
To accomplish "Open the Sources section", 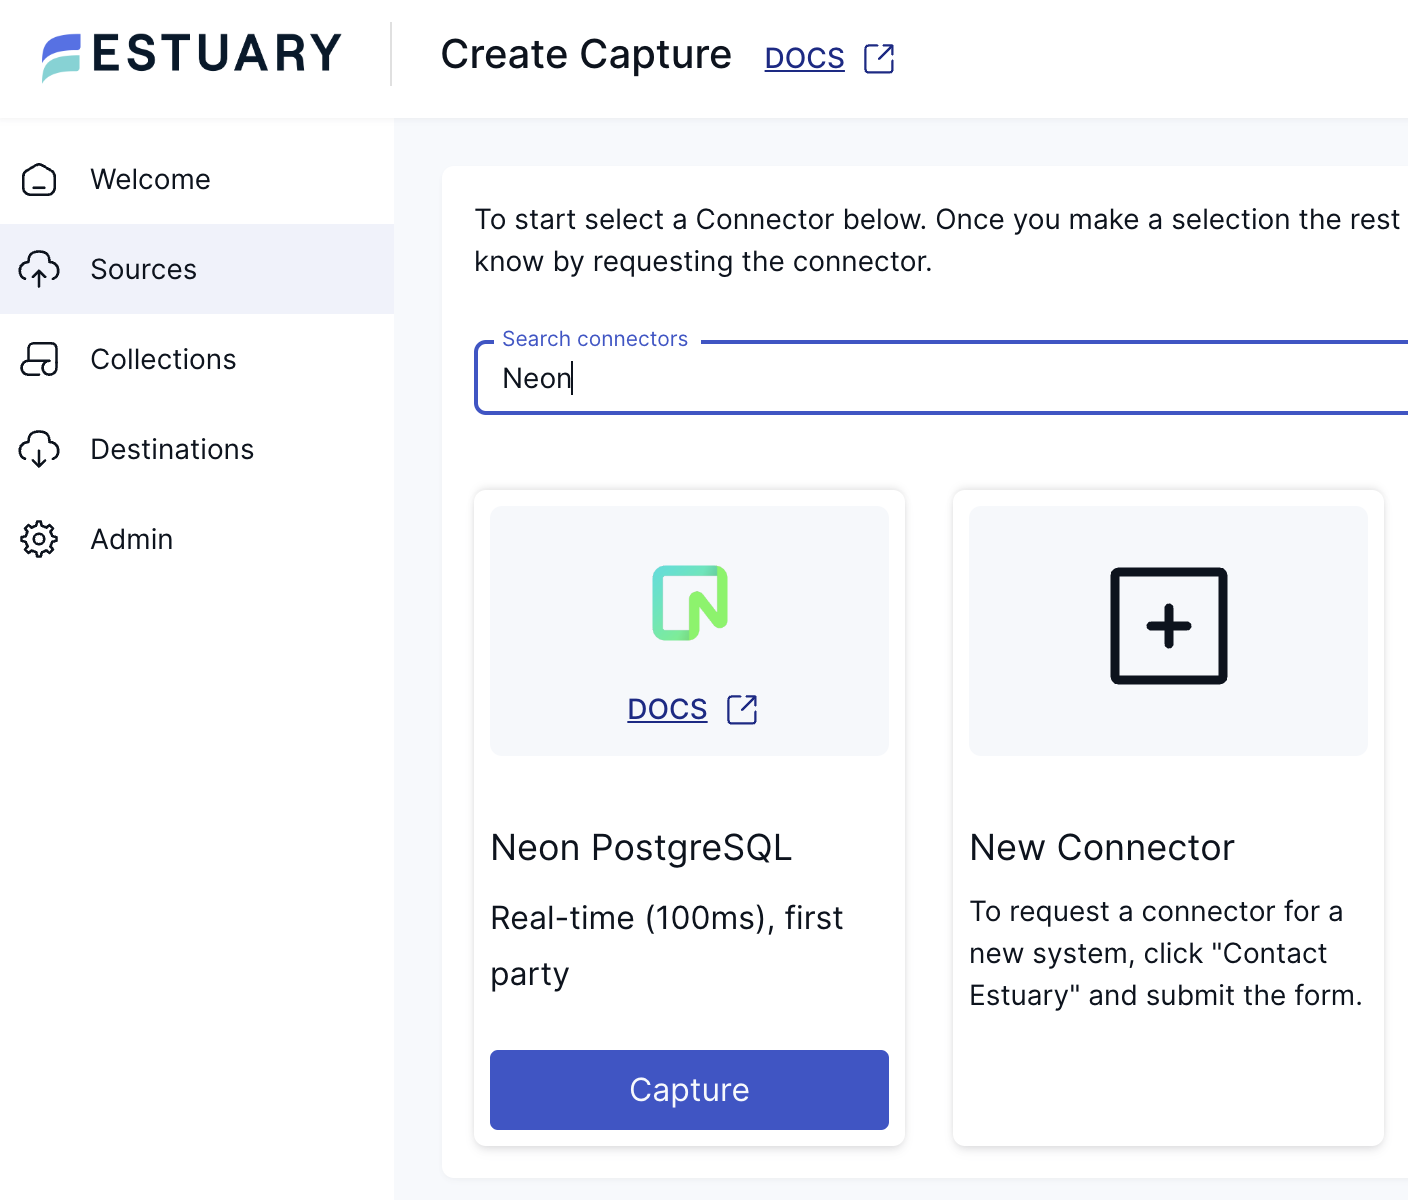I will (x=144, y=269).
